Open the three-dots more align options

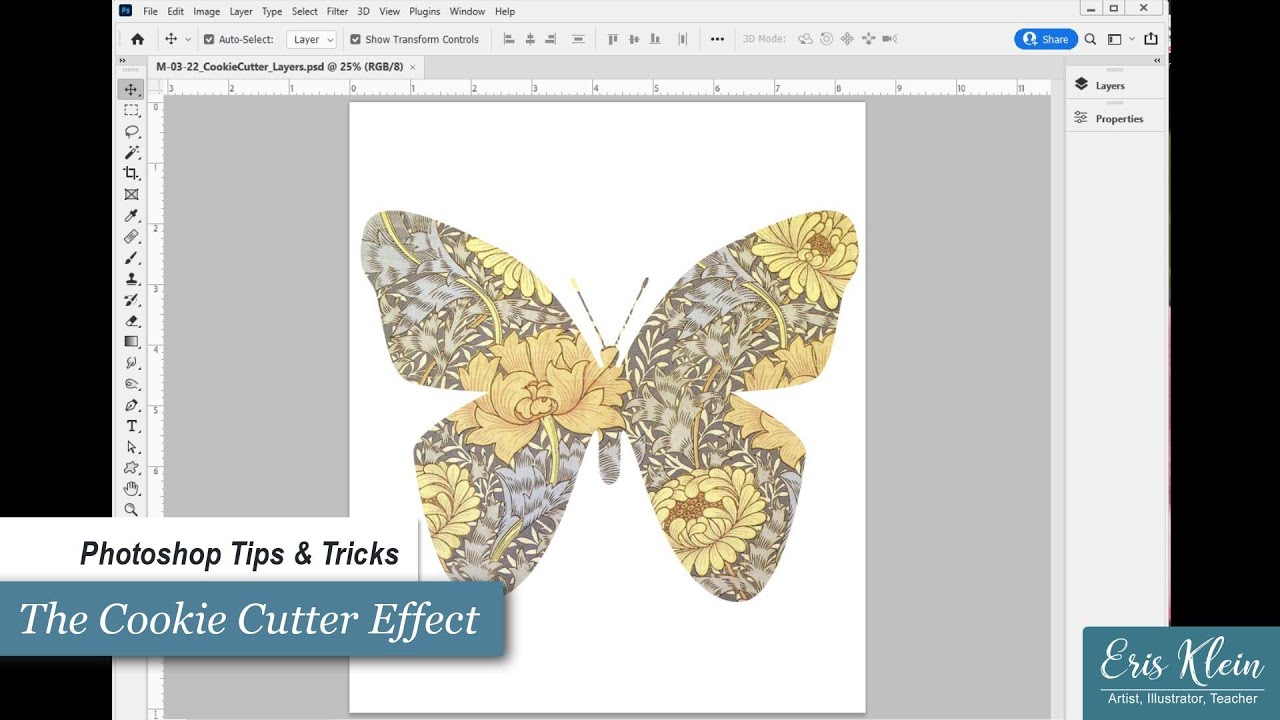[717, 39]
